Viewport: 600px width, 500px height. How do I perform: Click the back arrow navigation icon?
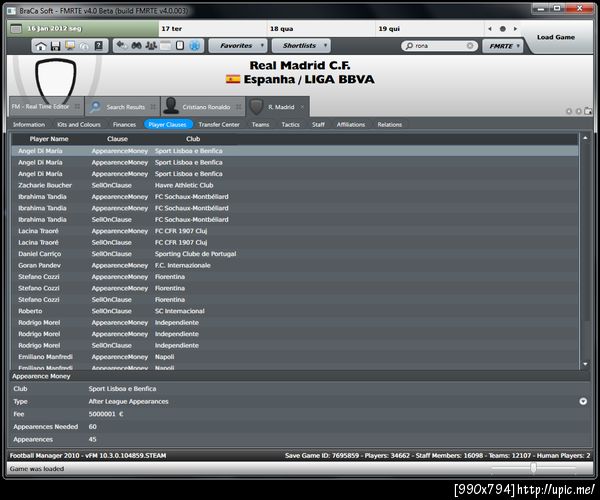click(121, 46)
